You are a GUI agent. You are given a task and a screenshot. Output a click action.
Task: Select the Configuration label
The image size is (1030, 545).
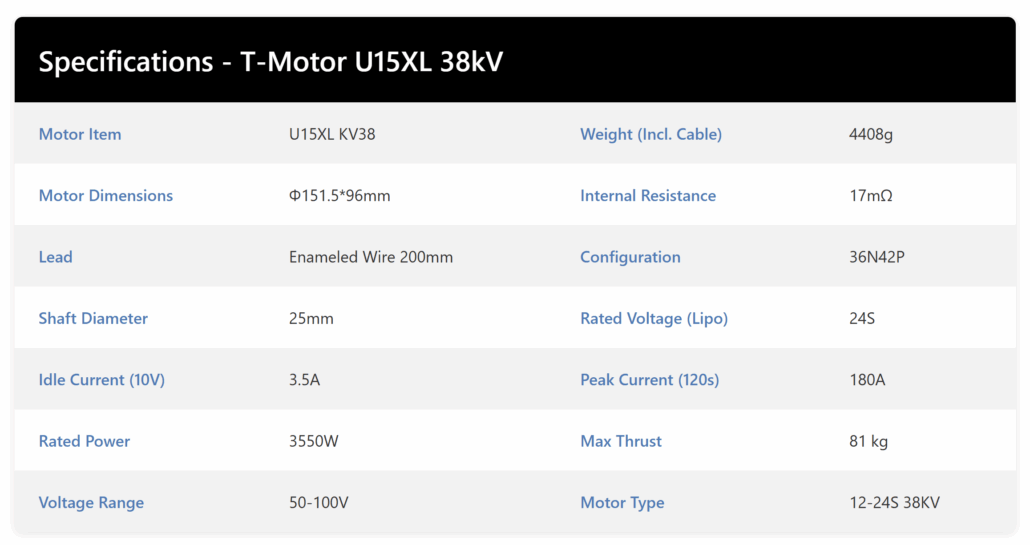click(x=630, y=257)
